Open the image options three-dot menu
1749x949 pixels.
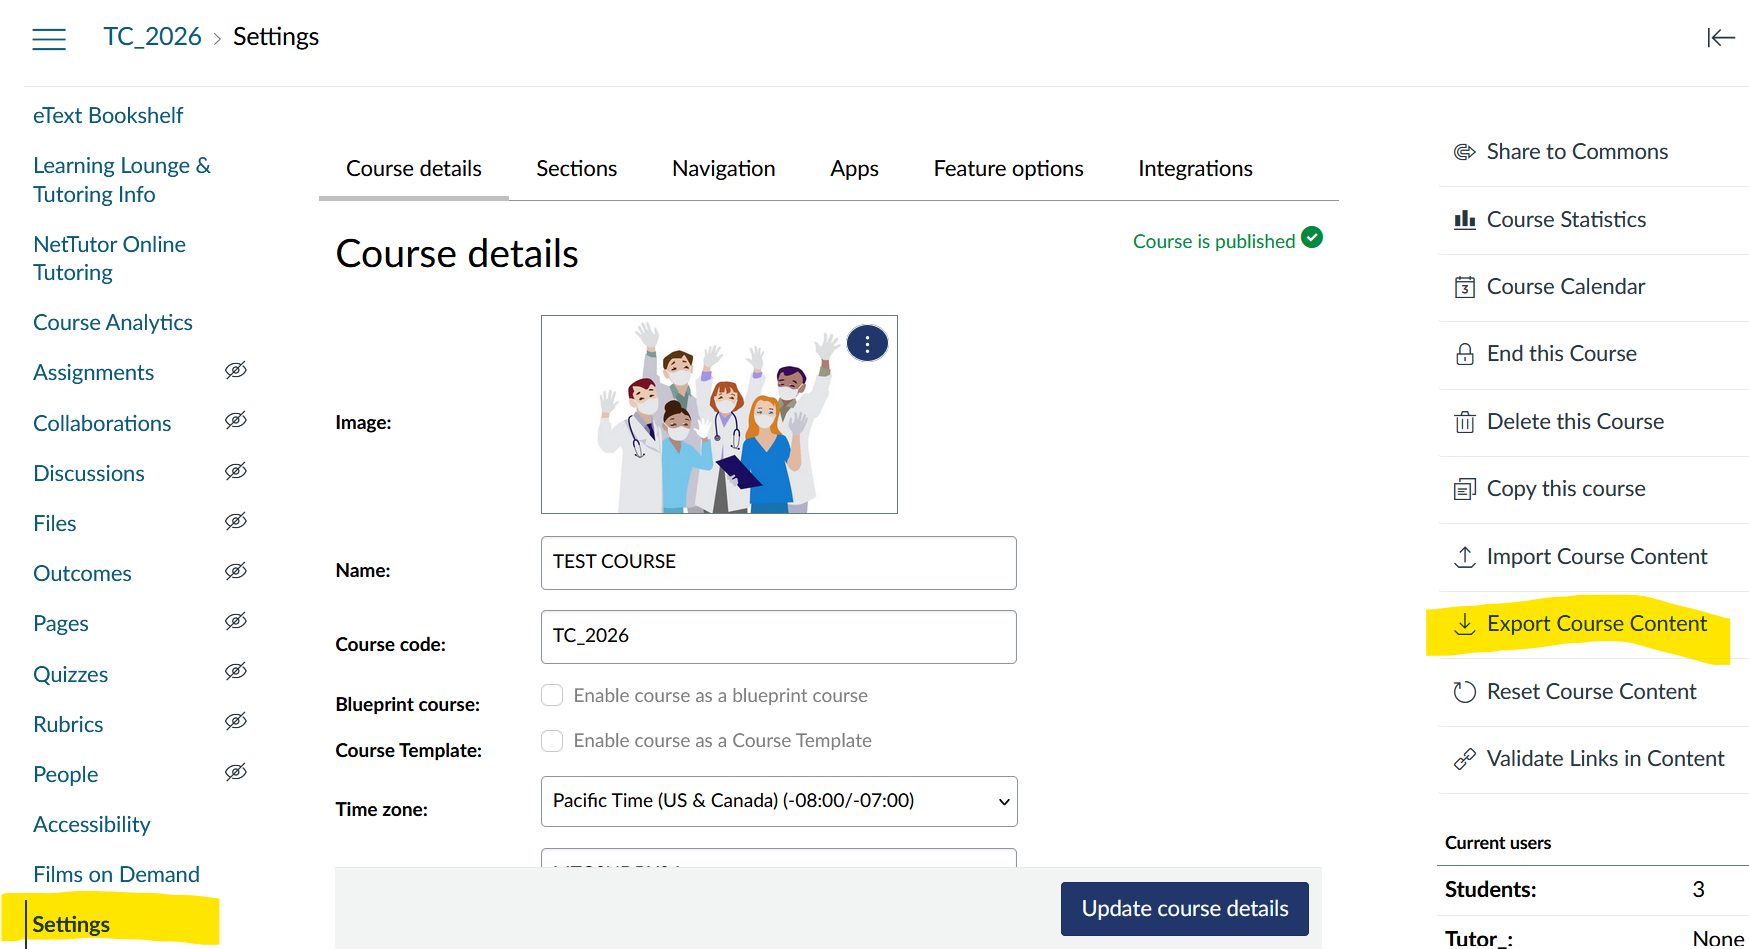coord(867,344)
